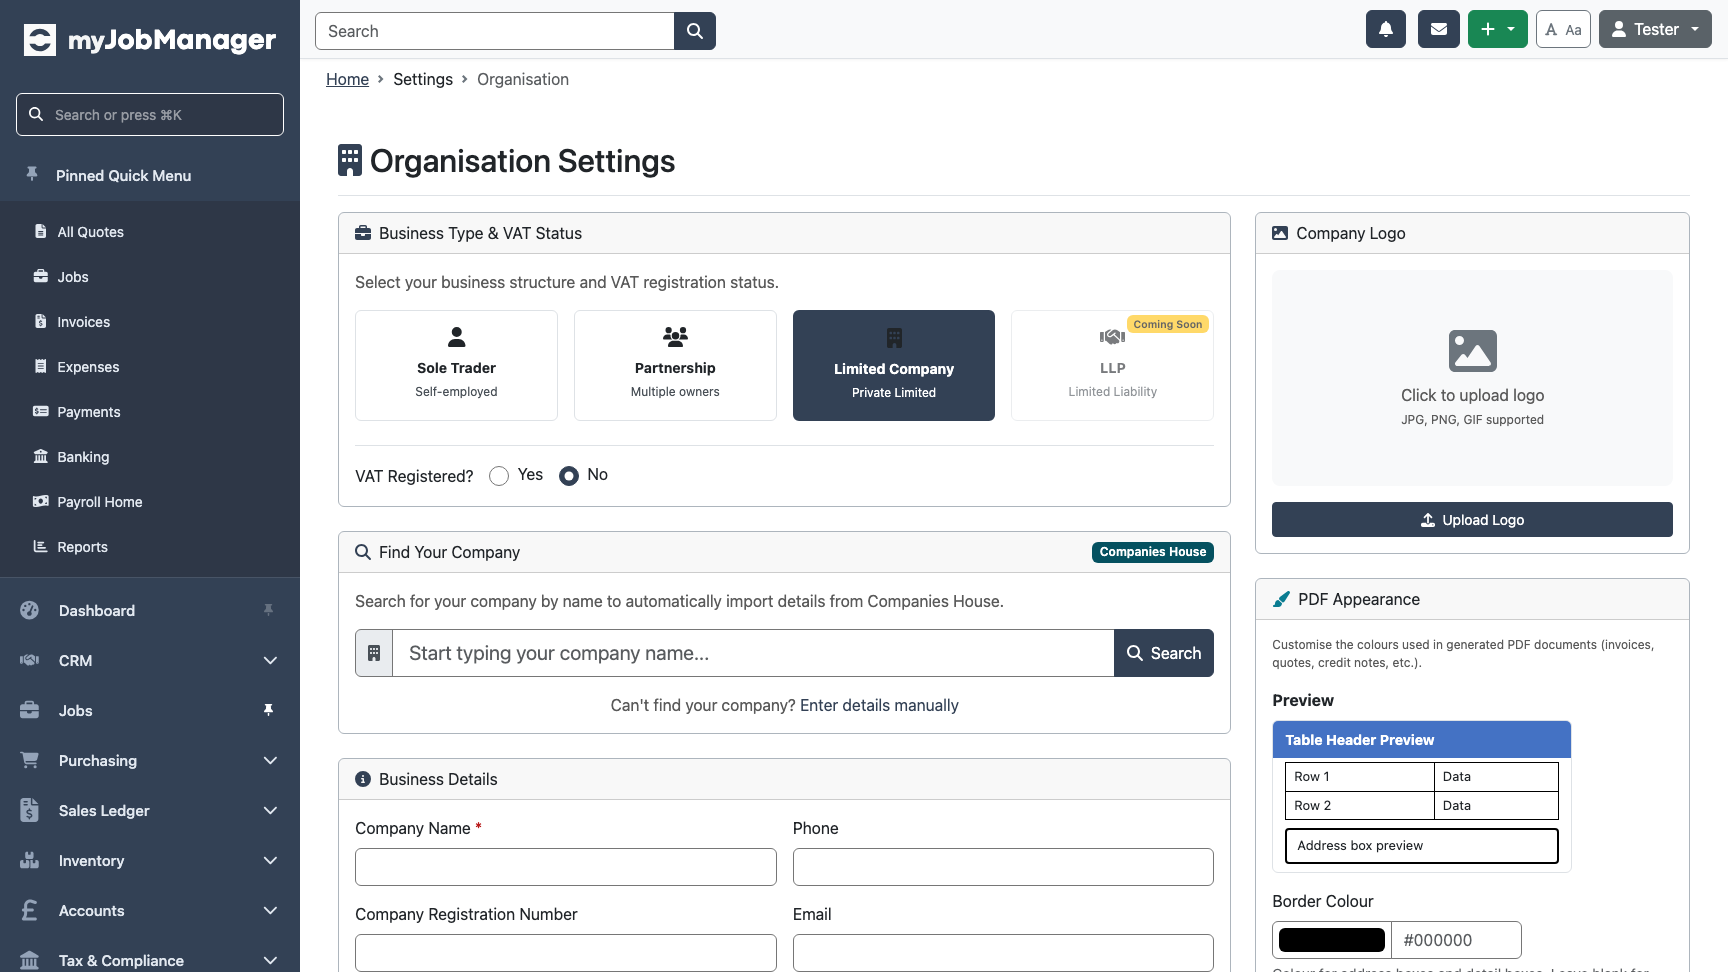This screenshot has width=1728, height=972.
Task: Click the company Search button
Action: pos(1164,653)
